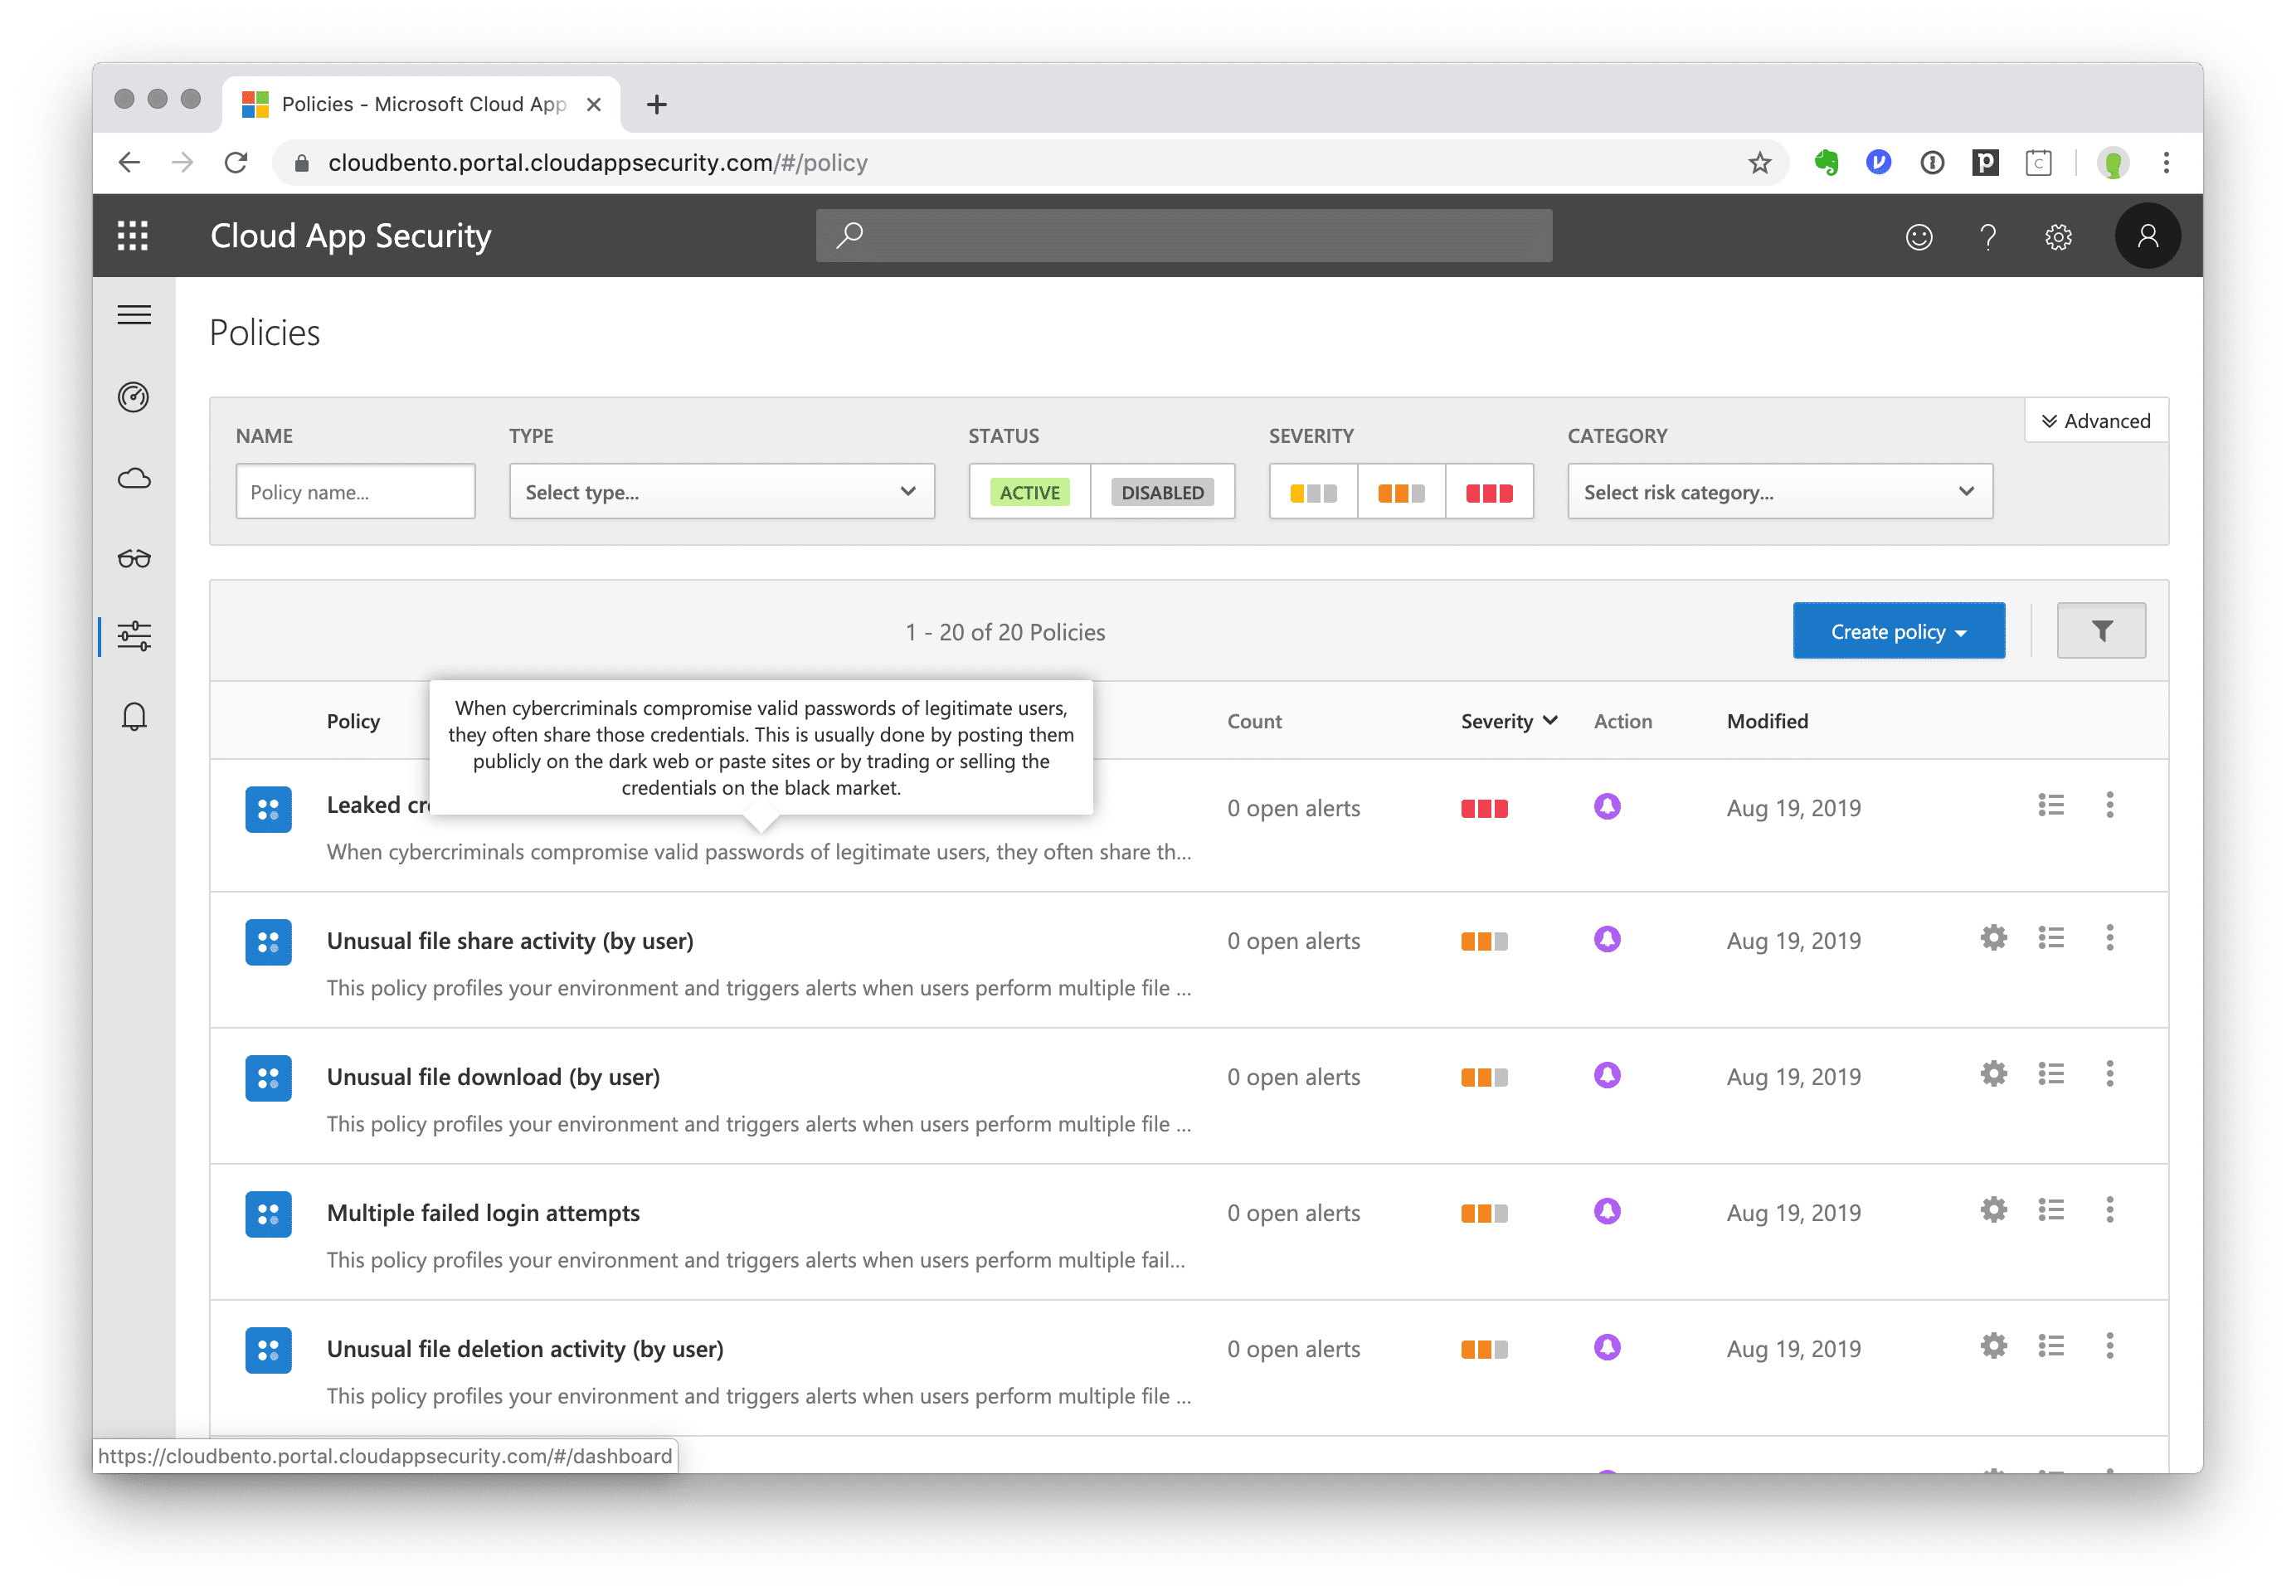Open more options for Unusual file download

(x=2109, y=1074)
